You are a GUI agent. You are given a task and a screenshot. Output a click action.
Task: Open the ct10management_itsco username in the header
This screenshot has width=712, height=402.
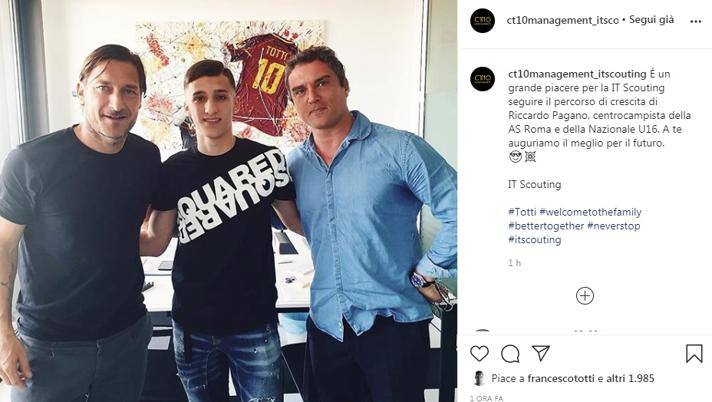[x=563, y=20]
